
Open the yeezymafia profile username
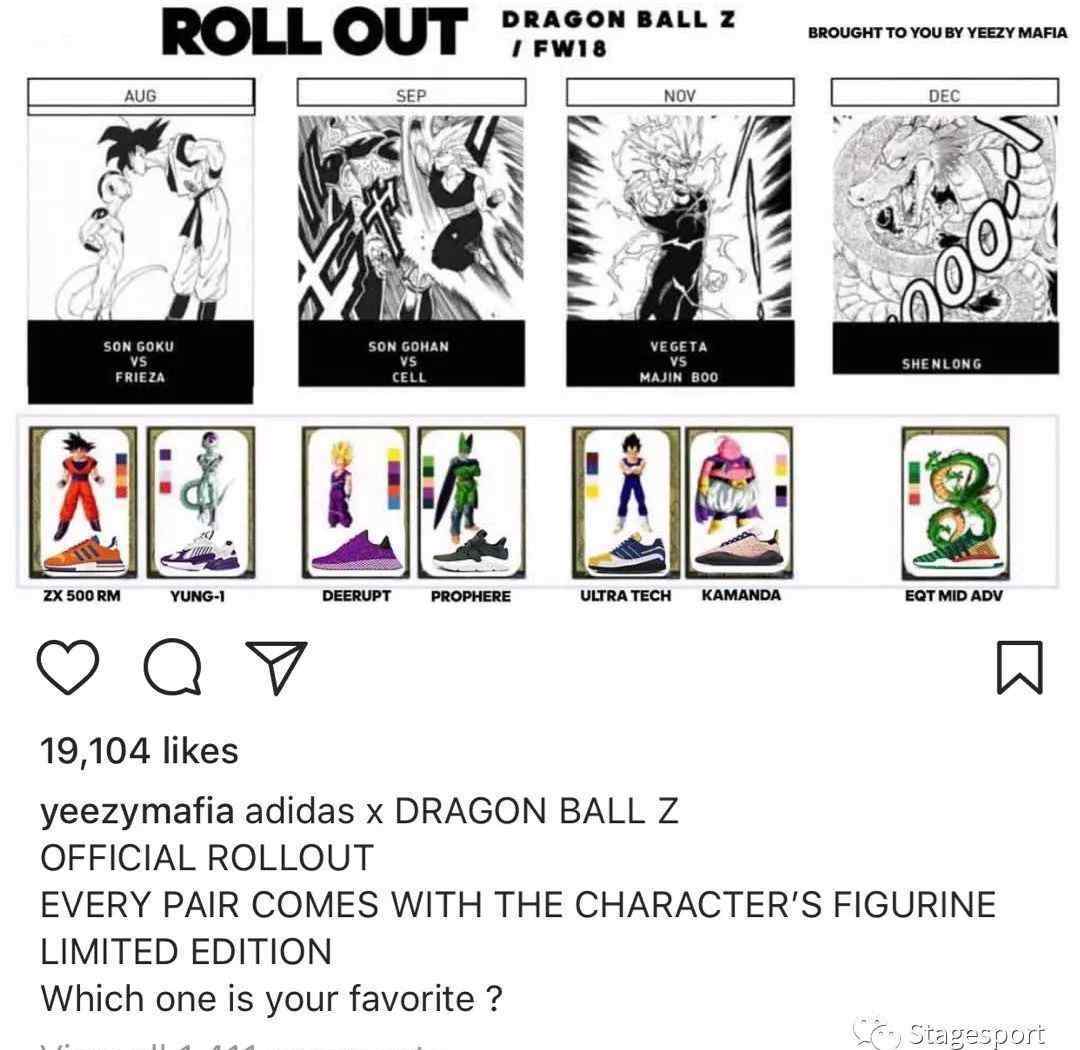pos(137,812)
